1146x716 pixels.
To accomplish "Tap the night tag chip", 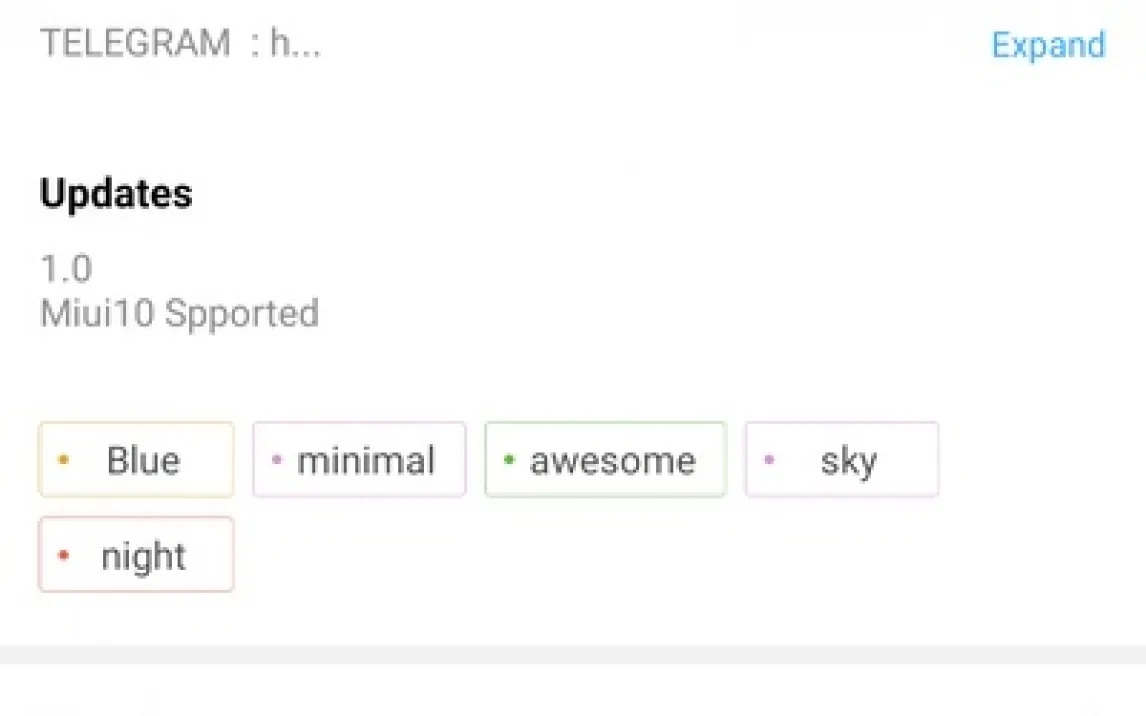I will click(x=136, y=555).
